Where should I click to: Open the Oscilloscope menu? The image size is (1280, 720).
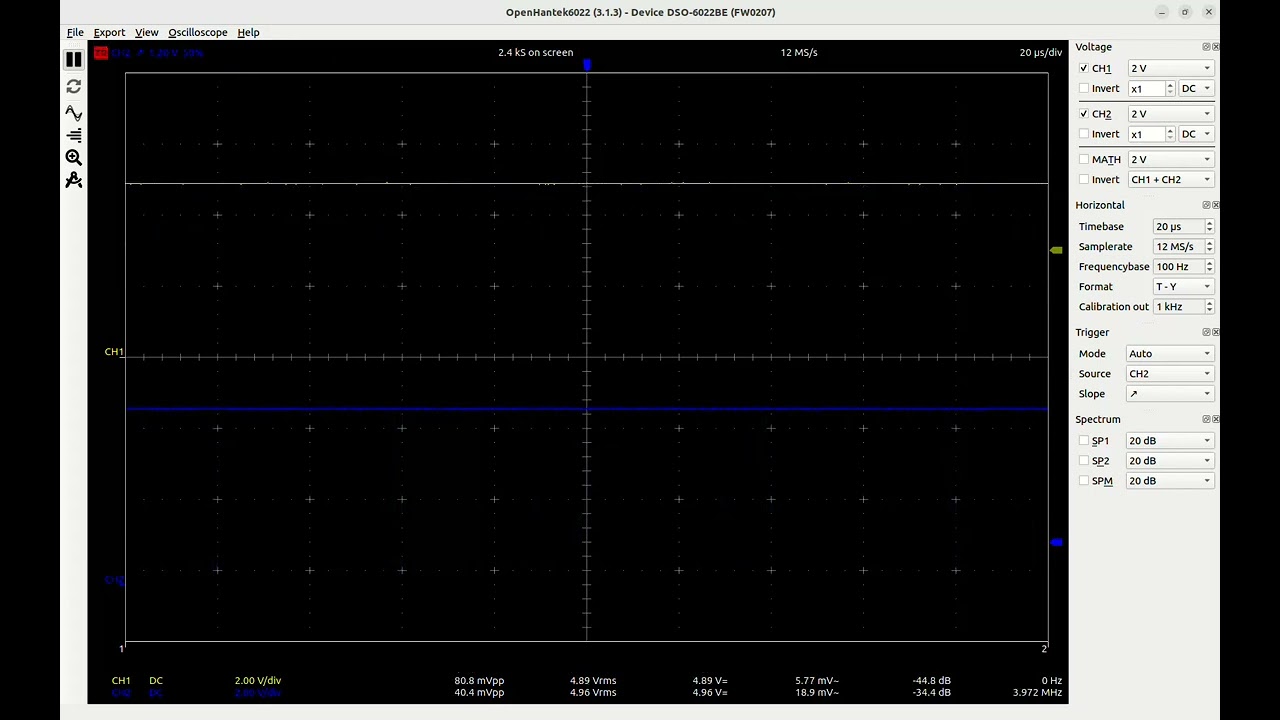pos(198,33)
